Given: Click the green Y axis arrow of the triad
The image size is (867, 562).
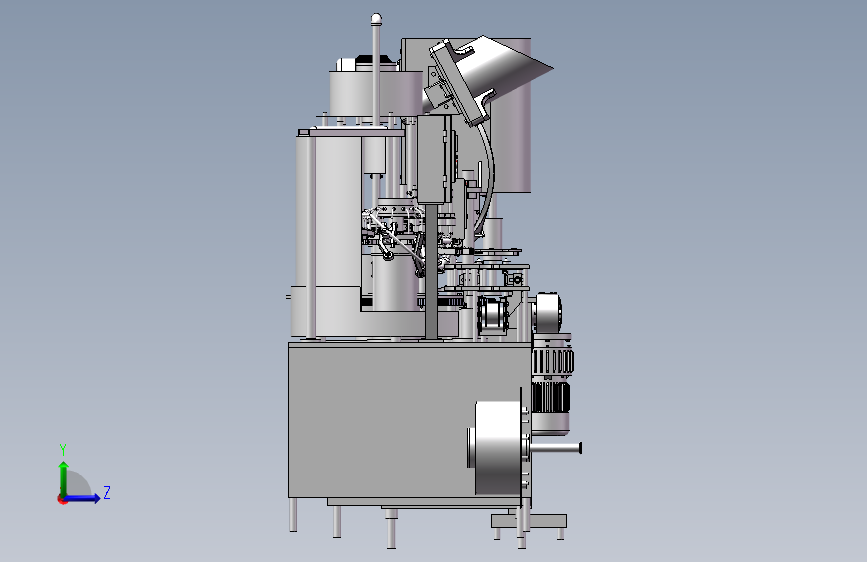Looking at the screenshot, I should [x=64, y=478].
